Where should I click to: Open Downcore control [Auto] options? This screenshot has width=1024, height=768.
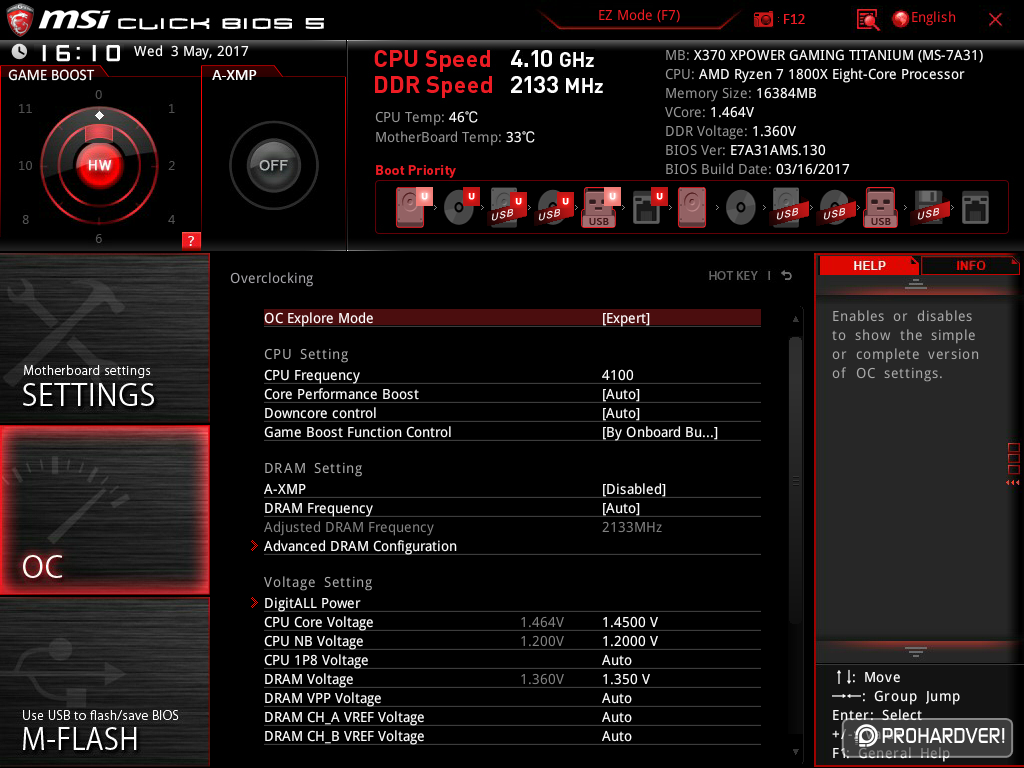(x=512, y=413)
